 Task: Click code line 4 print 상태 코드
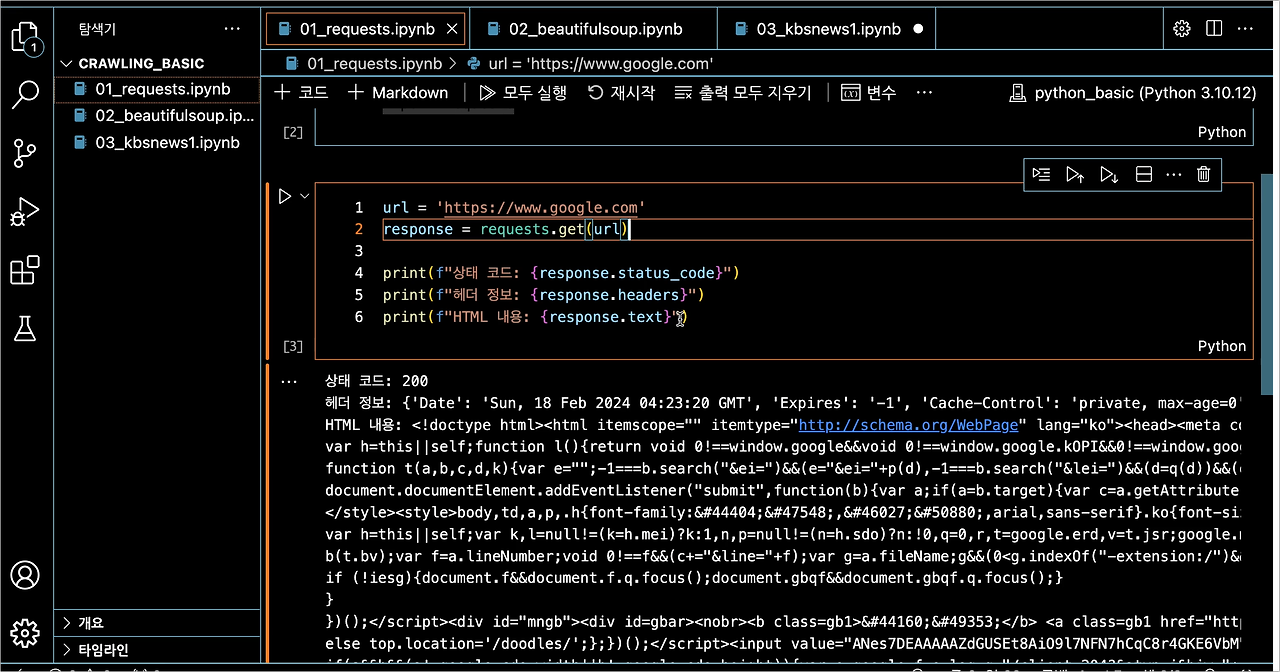click(561, 273)
